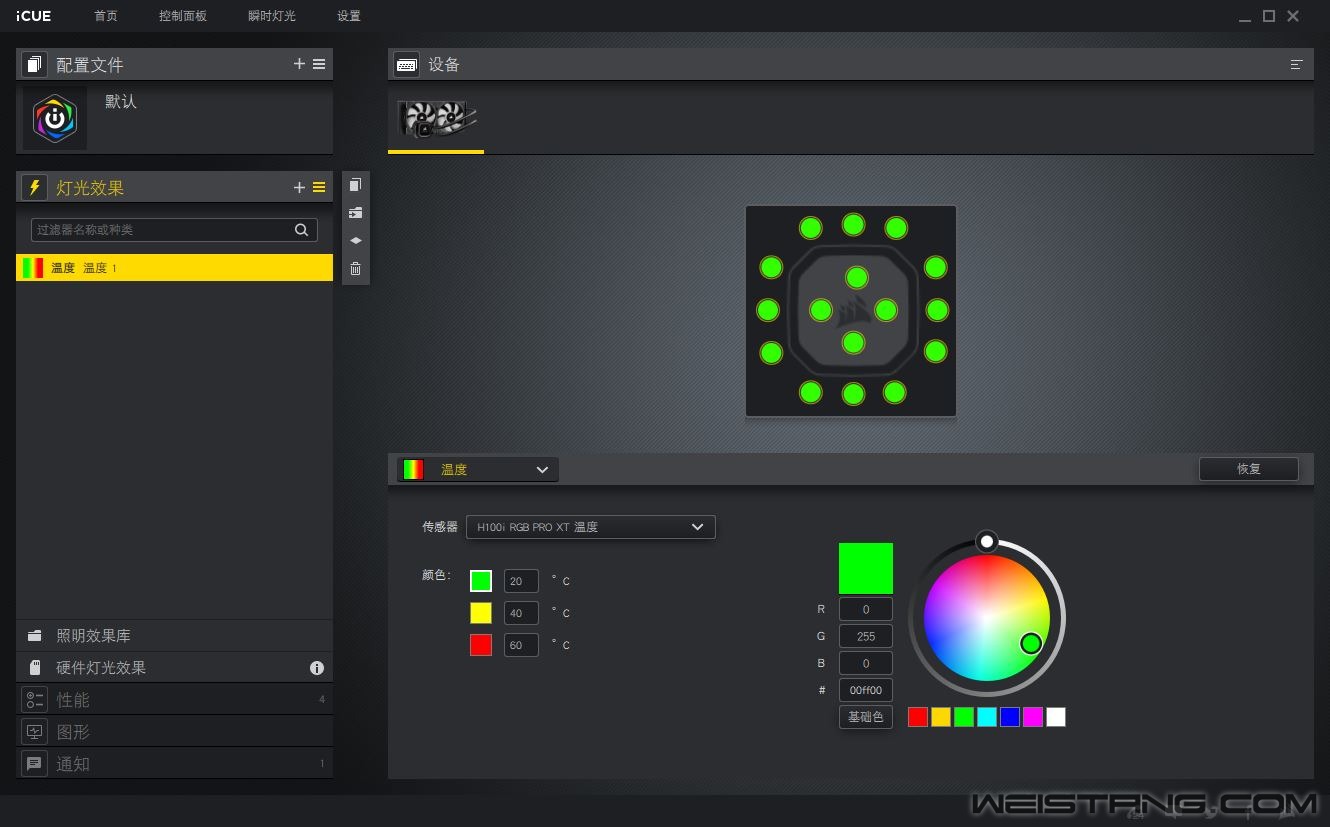
Task: Open the 控制面板 menu
Action: coord(183,16)
